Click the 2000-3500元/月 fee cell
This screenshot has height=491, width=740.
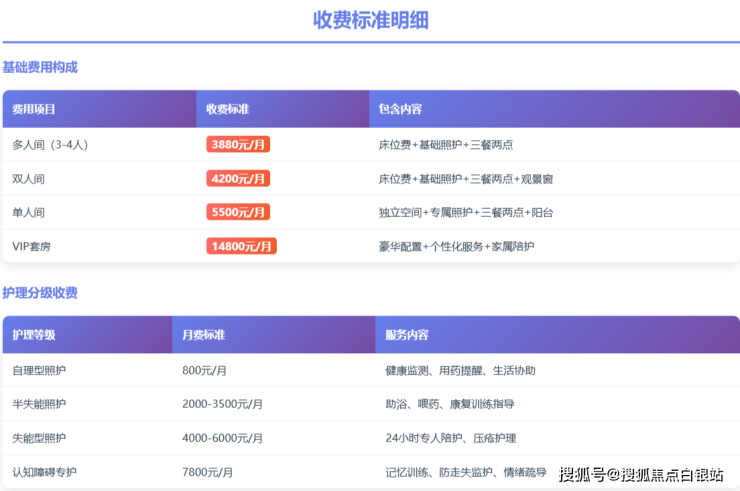[x=222, y=404]
